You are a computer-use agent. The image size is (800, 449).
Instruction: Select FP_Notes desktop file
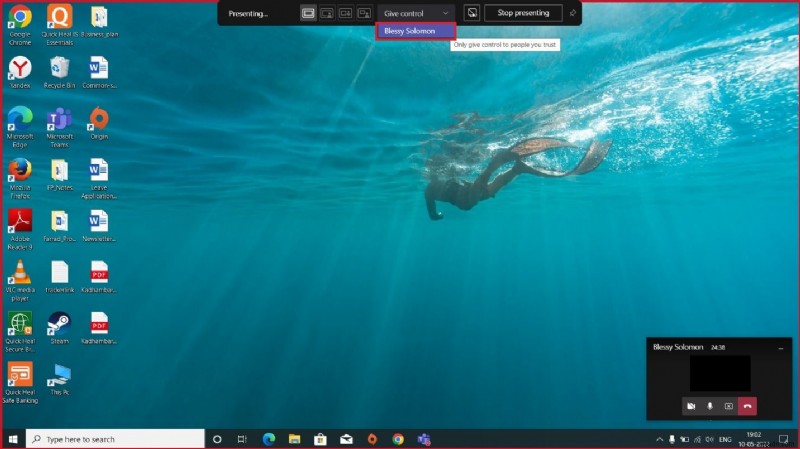[60, 174]
